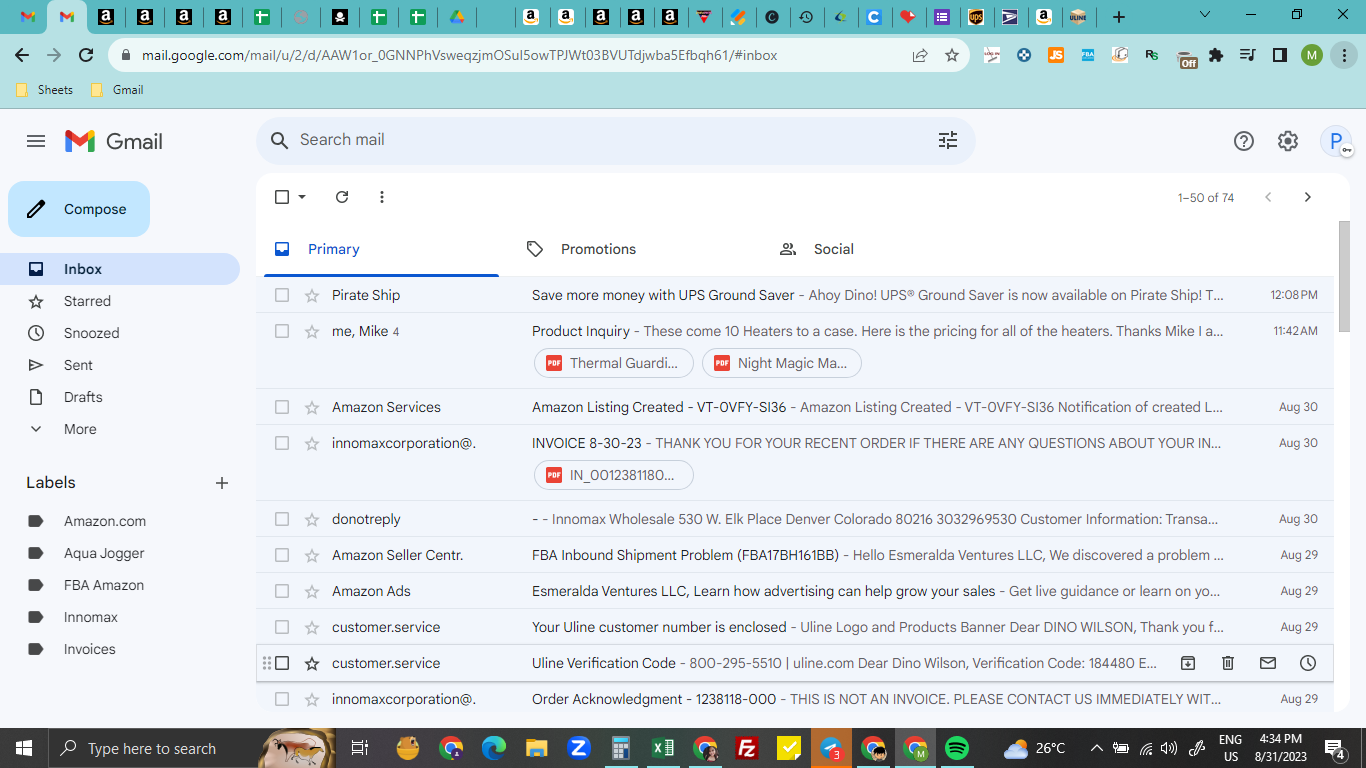Archive the Uline Verification Code email

pos(1188,663)
